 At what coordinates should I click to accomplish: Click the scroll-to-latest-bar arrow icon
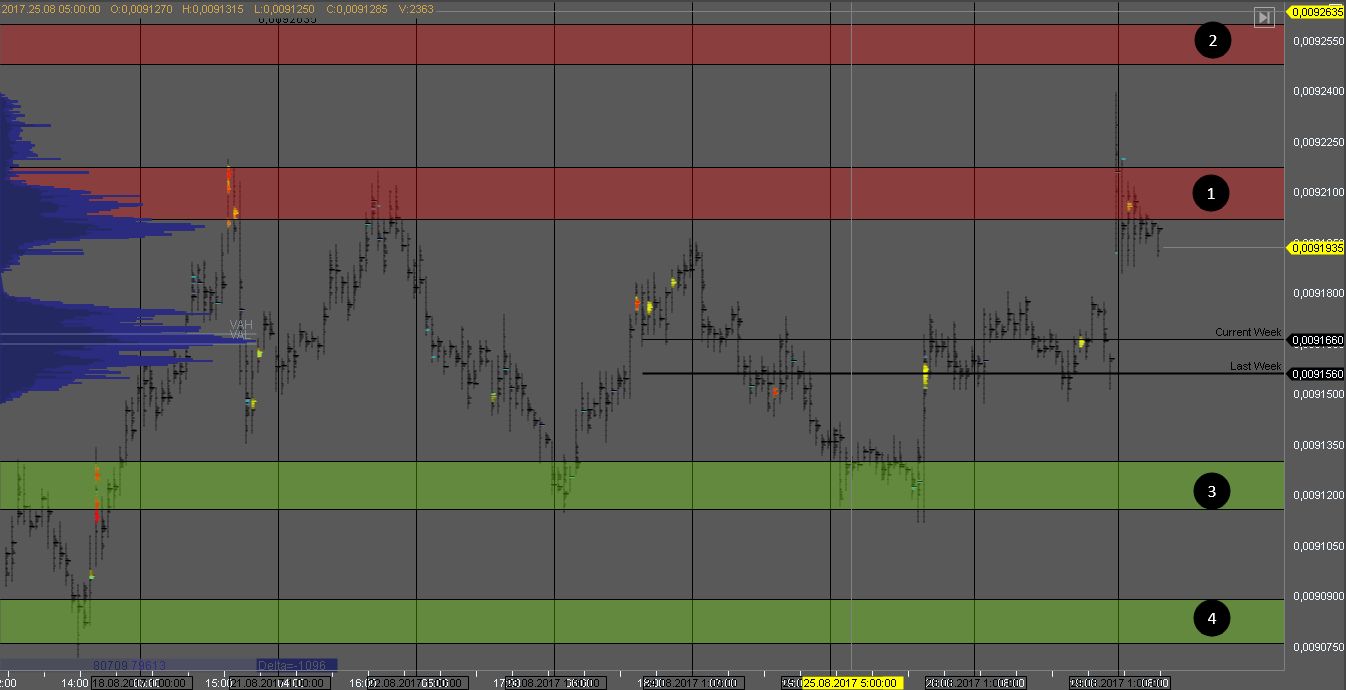1264,17
